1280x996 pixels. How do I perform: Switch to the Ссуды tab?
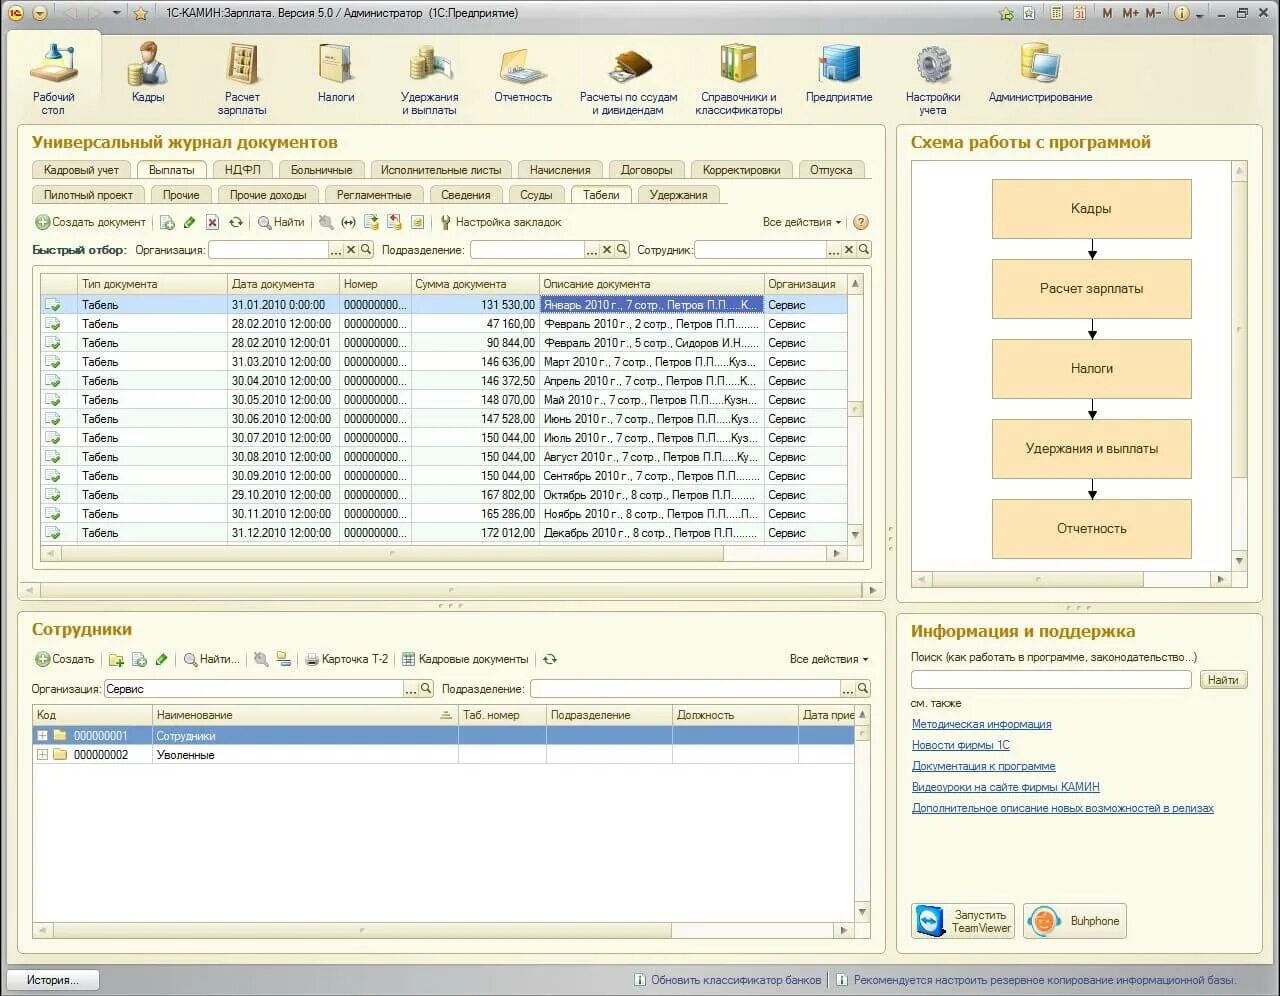pyautogui.click(x=536, y=195)
